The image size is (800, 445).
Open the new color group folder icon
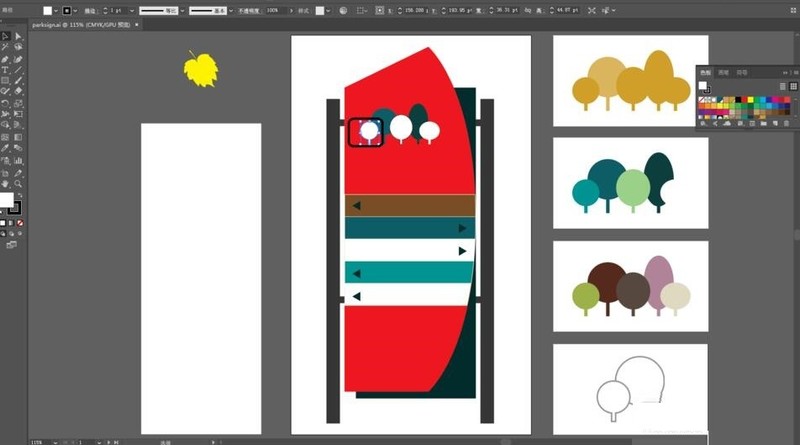(763, 123)
